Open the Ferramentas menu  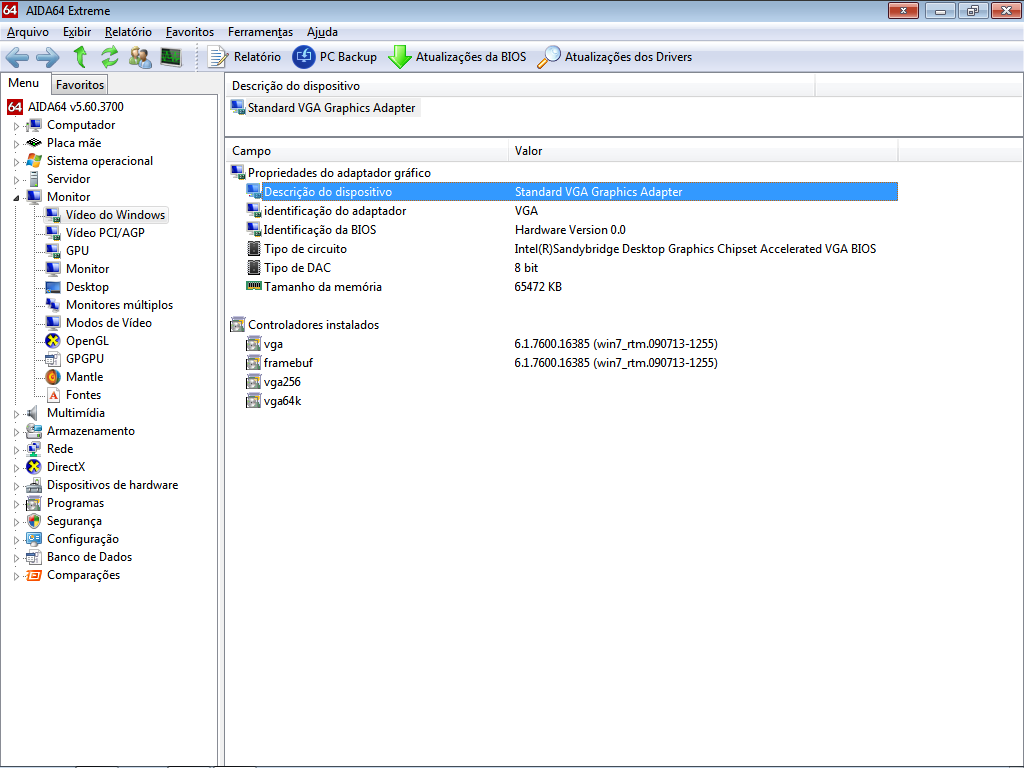point(260,32)
